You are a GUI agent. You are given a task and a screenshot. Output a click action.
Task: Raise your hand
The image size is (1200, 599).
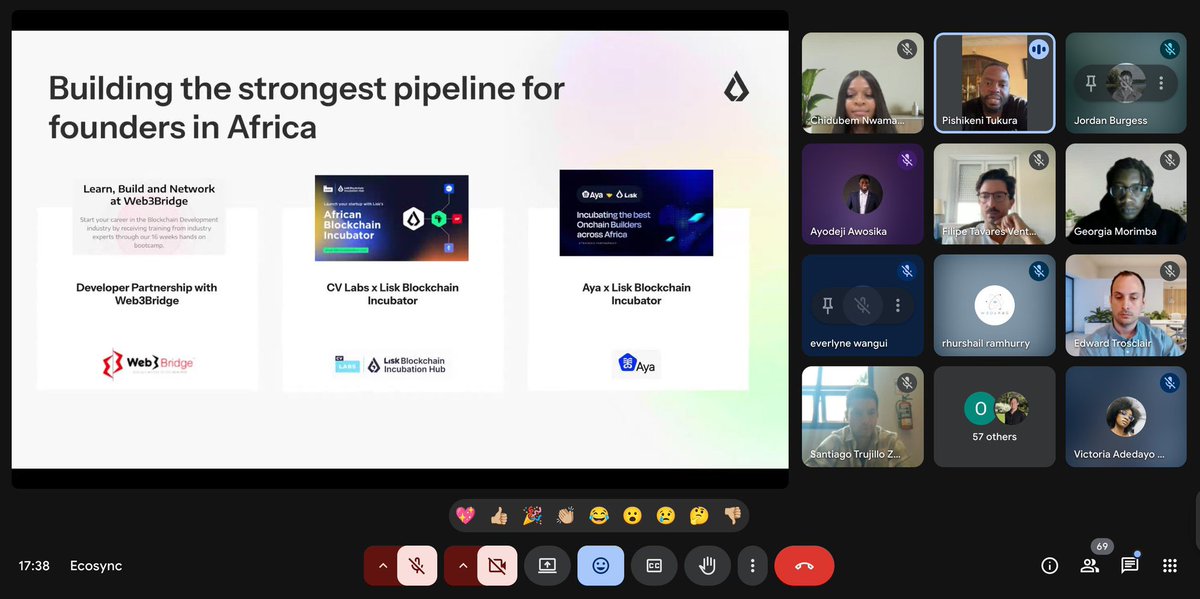[x=707, y=565]
